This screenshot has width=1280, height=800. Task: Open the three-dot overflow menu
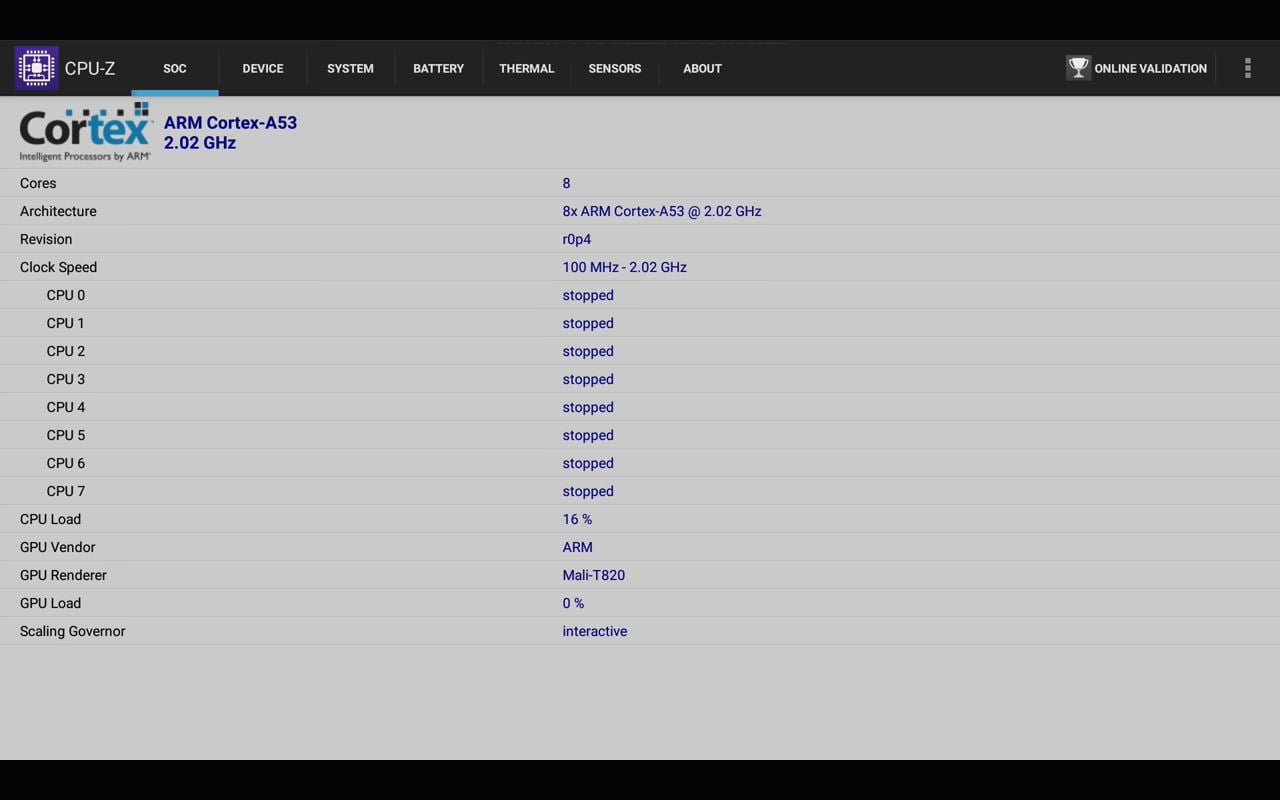[x=1247, y=68]
